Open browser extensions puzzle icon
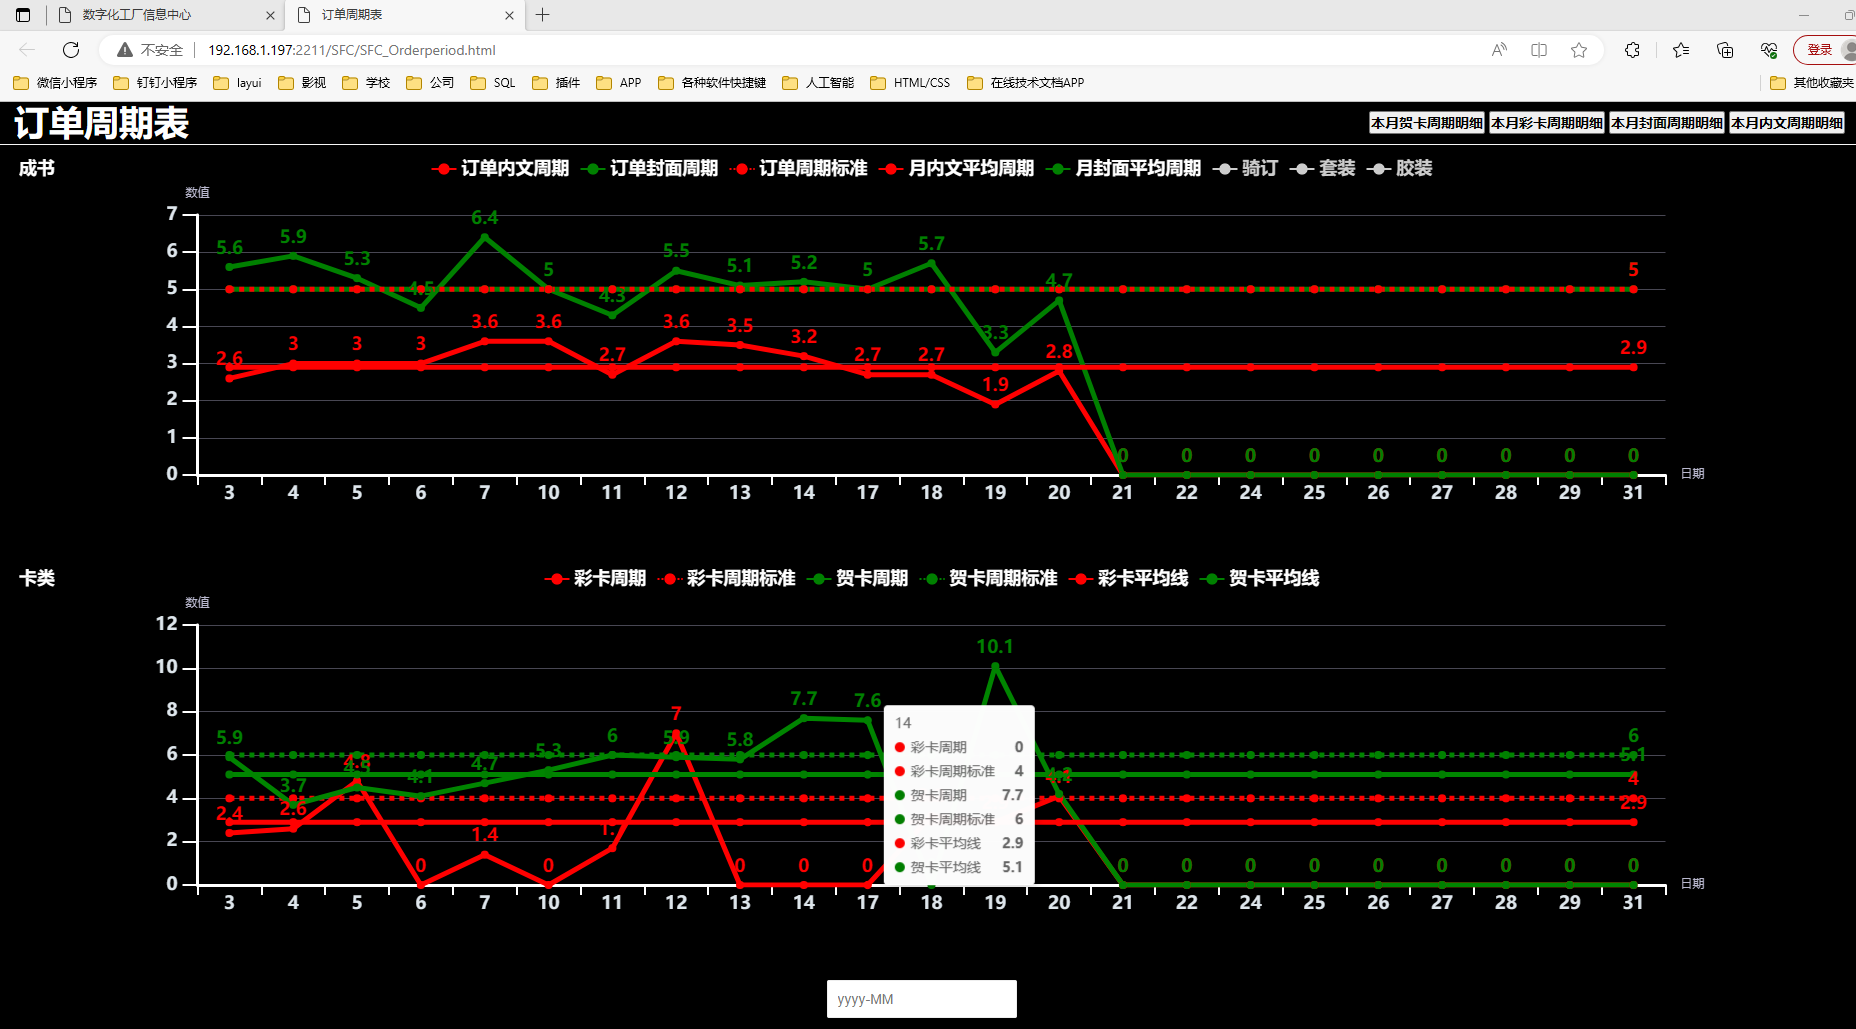 click(x=1633, y=50)
